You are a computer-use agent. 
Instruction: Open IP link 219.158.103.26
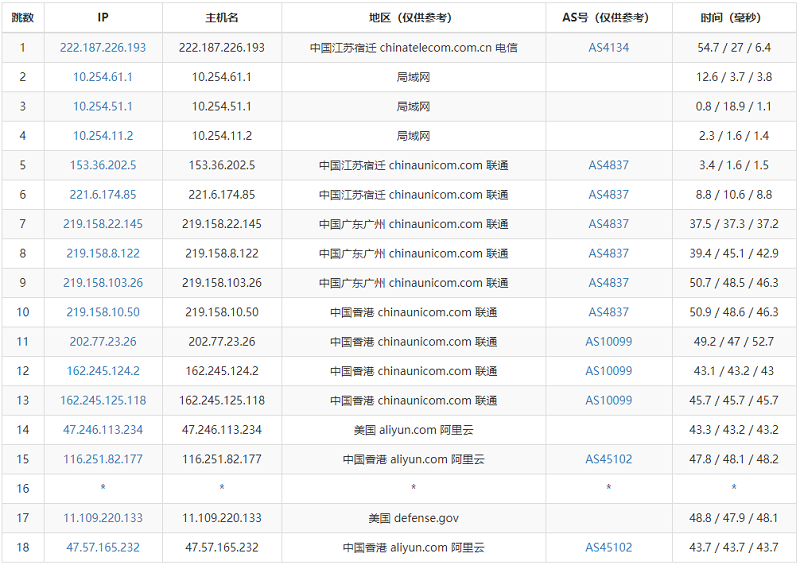pos(103,283)
